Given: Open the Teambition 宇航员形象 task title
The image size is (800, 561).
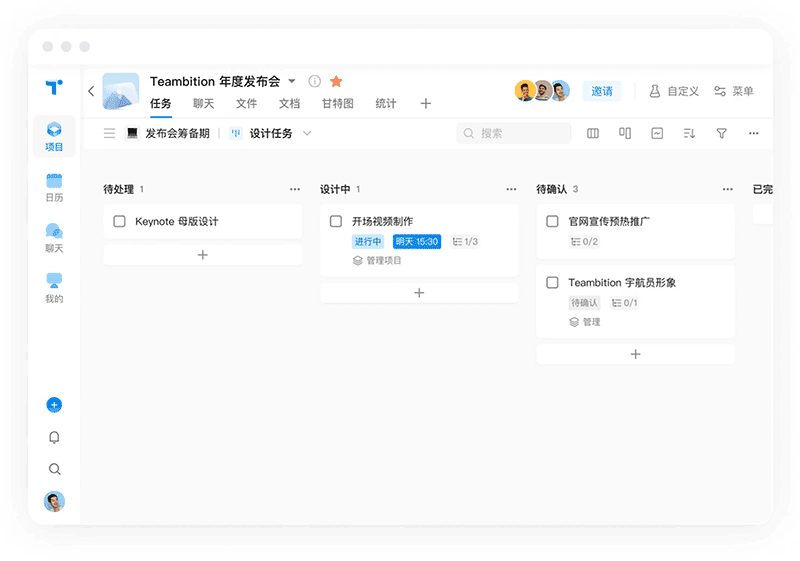Looking at the screenshot, I should pos(622,283).
